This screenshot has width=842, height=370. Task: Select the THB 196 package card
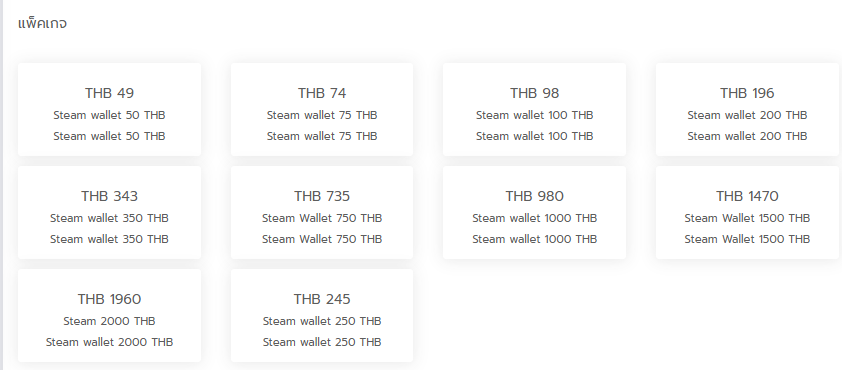(x=747, y=110)
